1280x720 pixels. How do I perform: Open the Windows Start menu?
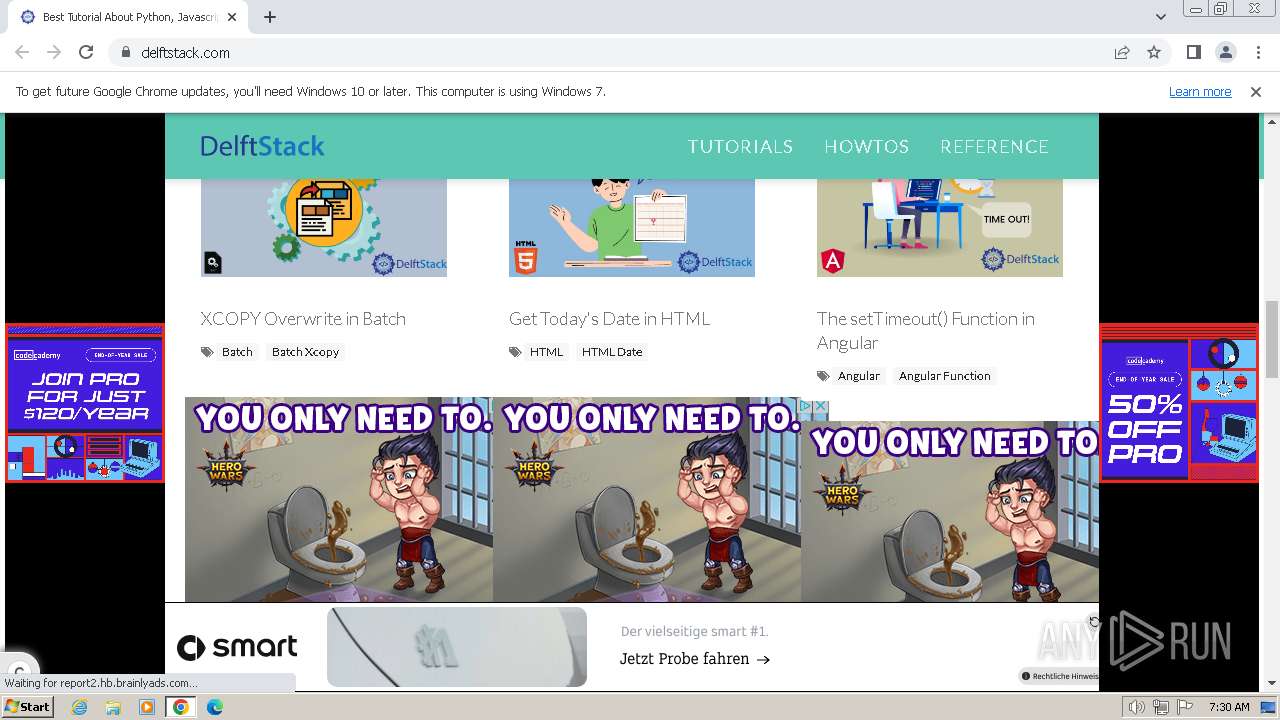(28, 707)
